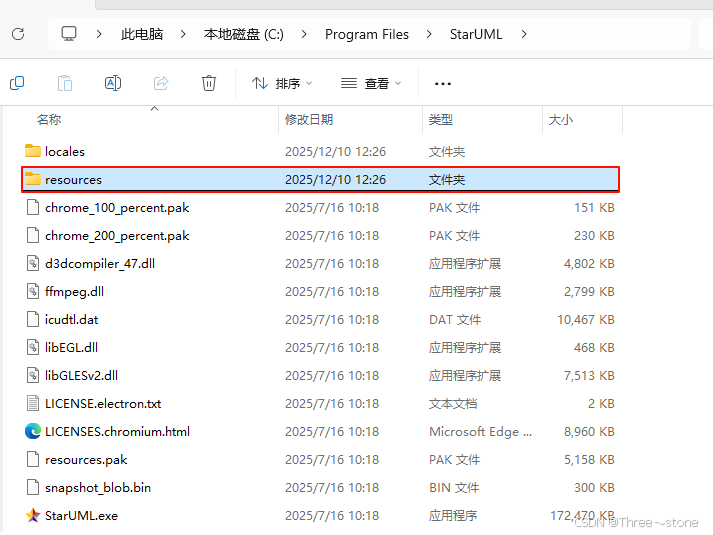
Task: Click the rename icon in toolbar
Action: click(113, 83)
